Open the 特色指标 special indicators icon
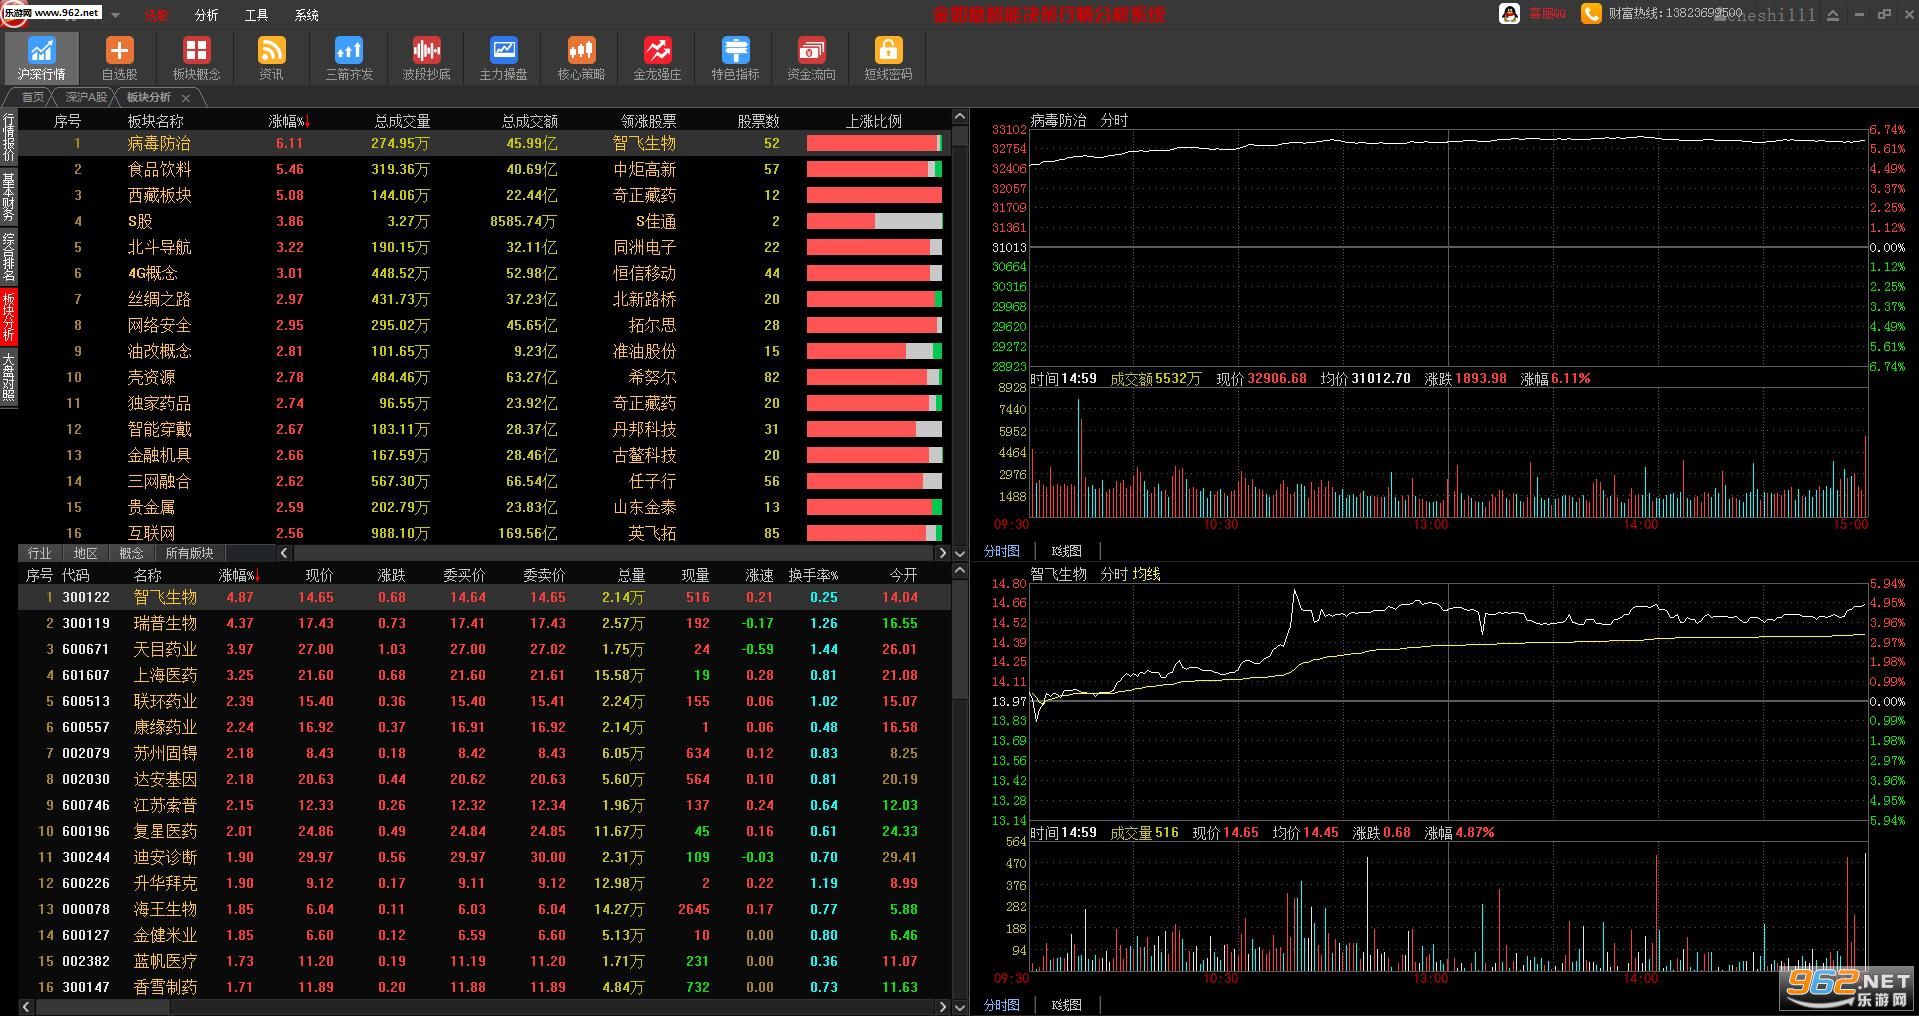Viewport: 1919px width, 1016px height. pyautogui.click(x=735, y=57)
